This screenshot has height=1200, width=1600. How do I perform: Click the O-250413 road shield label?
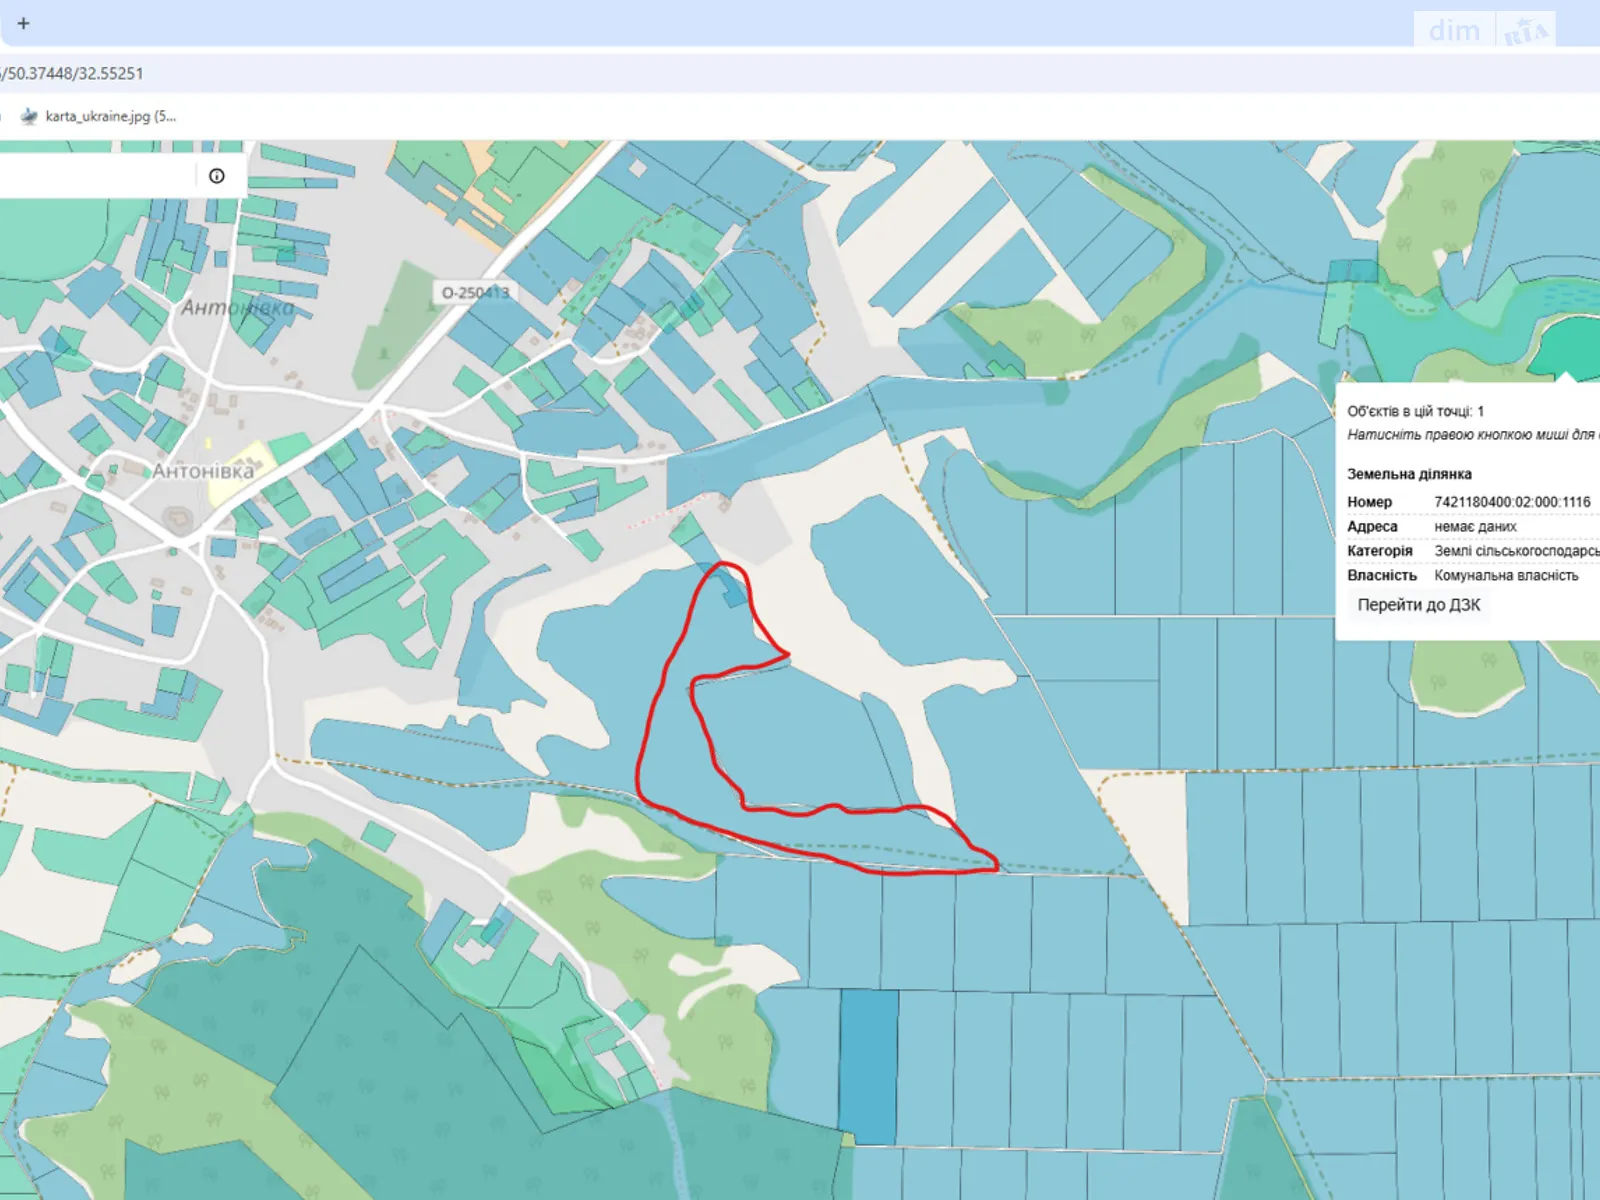(476, 293)
